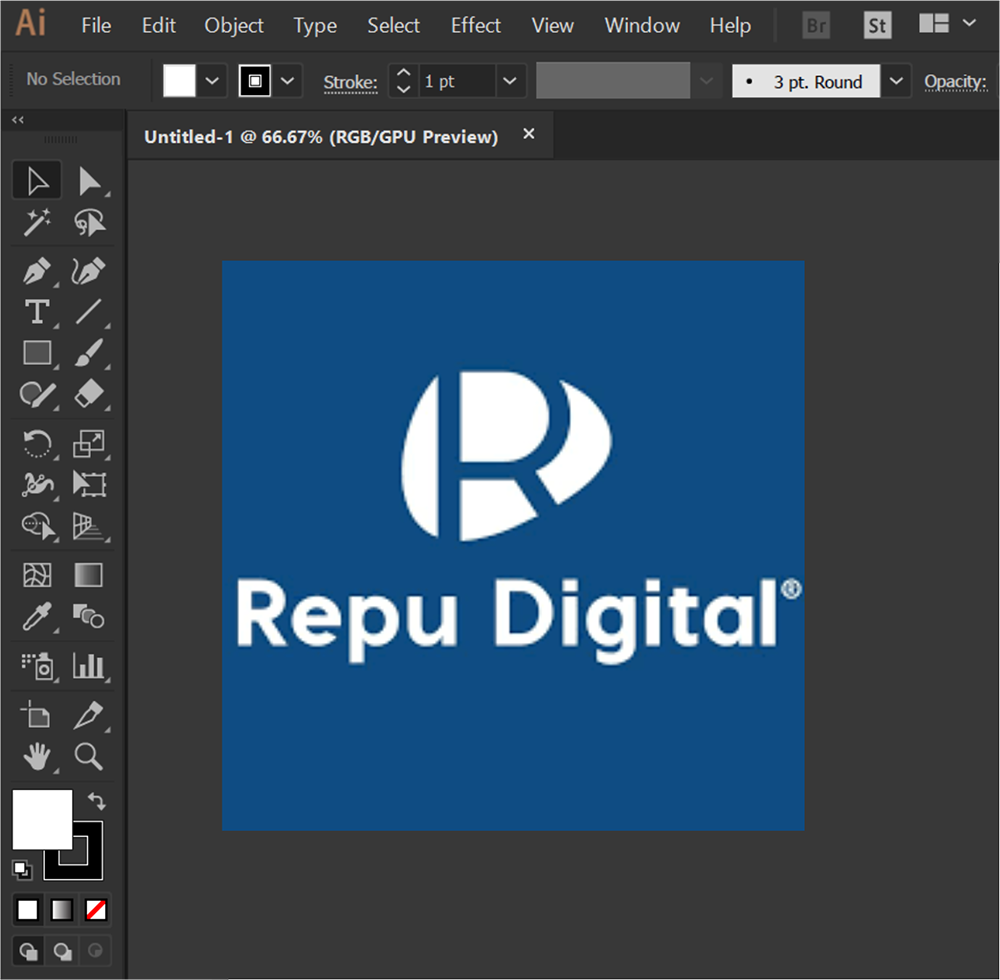
Task: Click the Stroke panel link
Action: coord(350,82)
